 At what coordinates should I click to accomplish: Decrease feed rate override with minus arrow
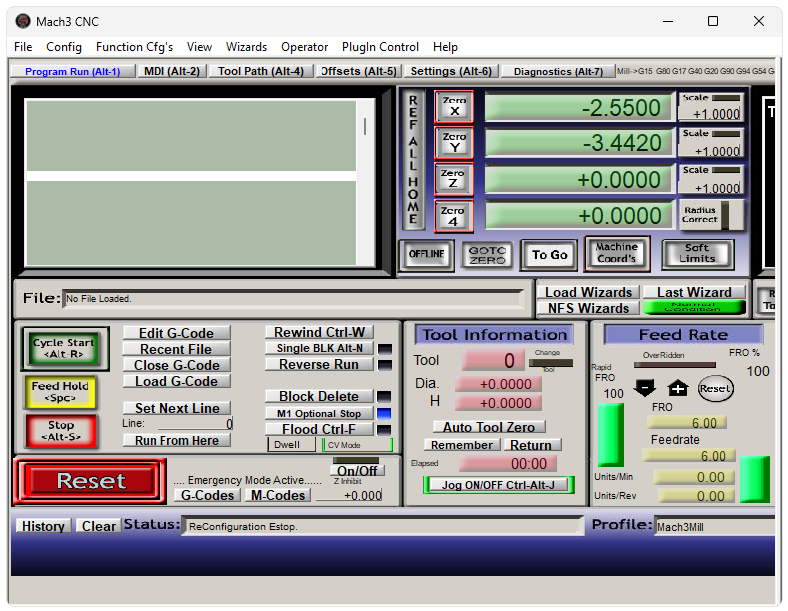646,388
